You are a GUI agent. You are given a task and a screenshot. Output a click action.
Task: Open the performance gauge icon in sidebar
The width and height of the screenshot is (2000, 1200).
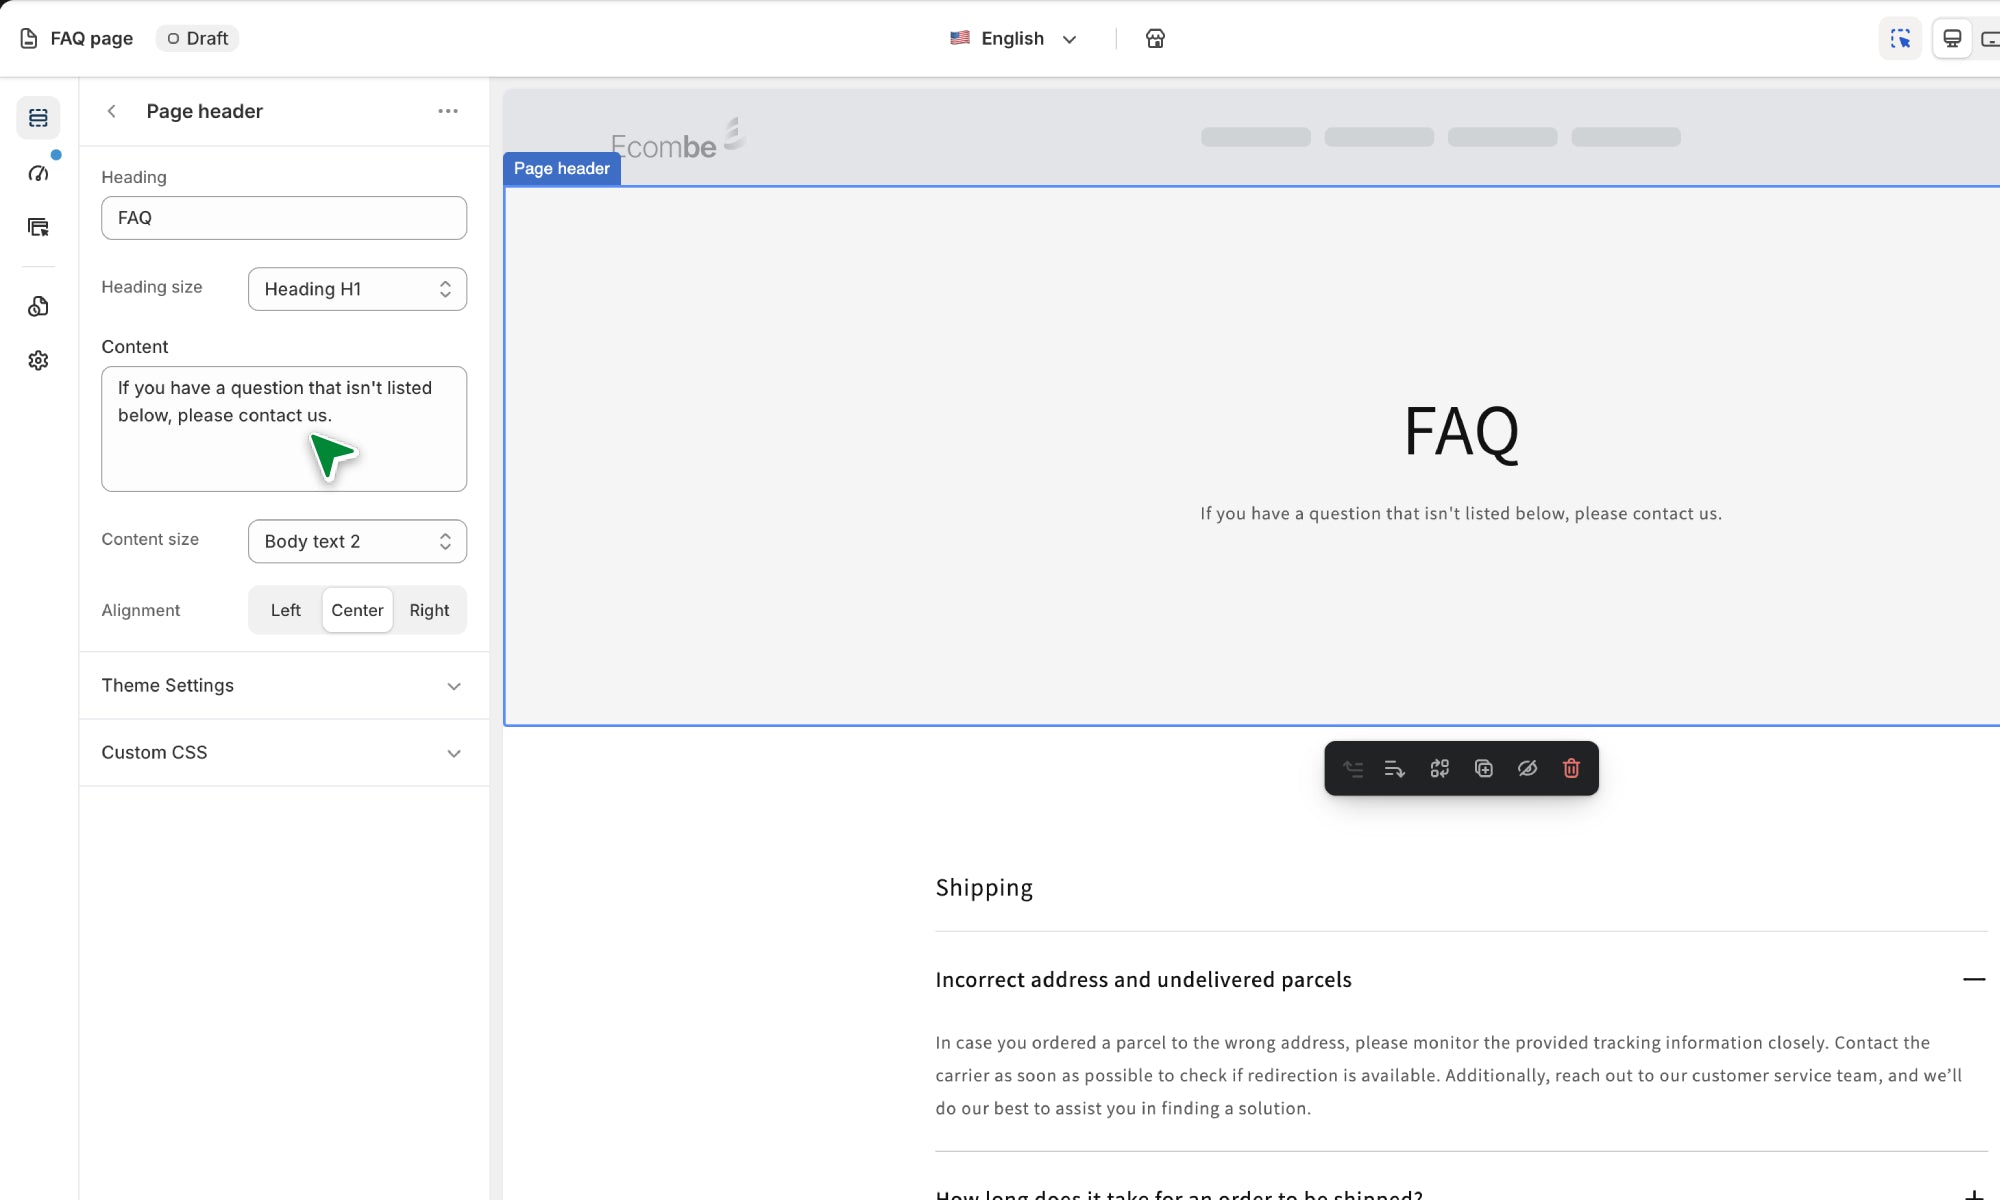point(38,173)
